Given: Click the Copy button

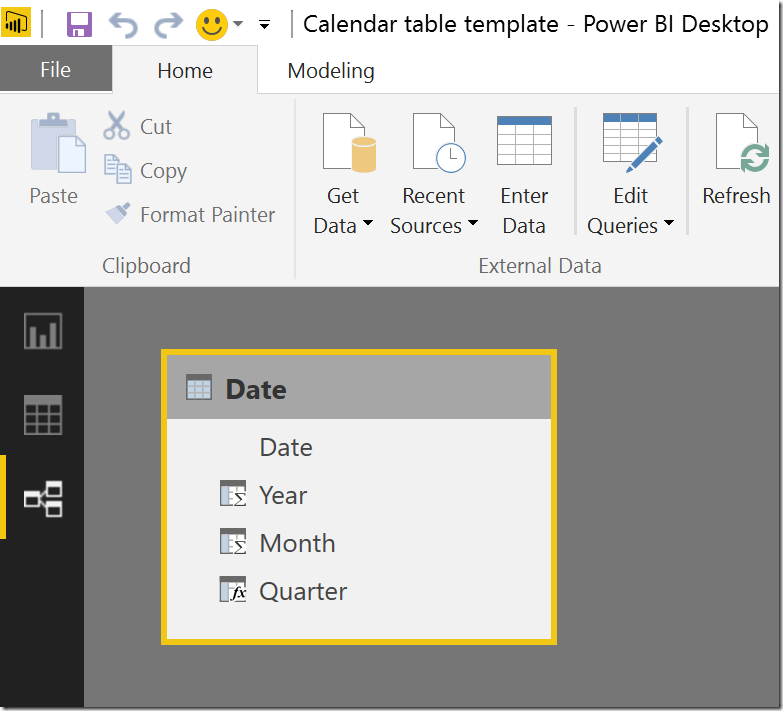Looking at the screenshot, I should tap(146, 171).
